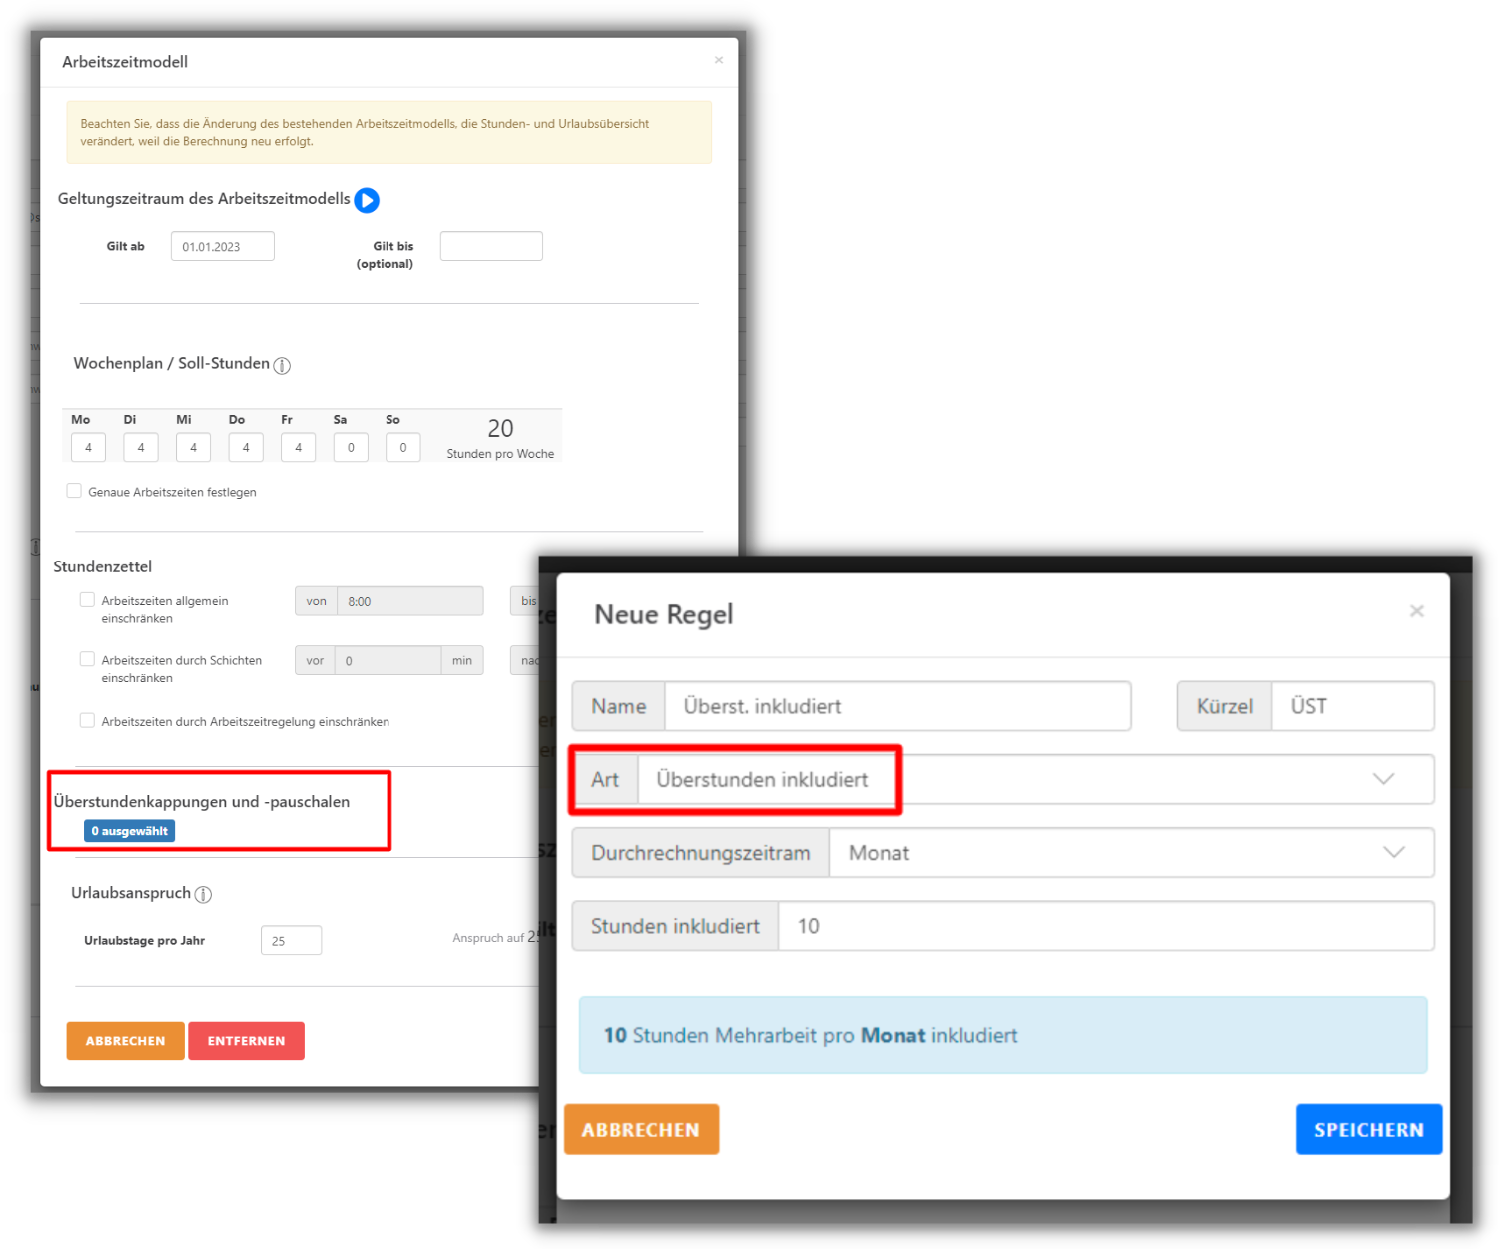Image resolution: width=1500 pixels, height=1250 pixels.
Task: Open the Wochenplan / Soll-Stunden info tooltip
Action: coord(282,366)
